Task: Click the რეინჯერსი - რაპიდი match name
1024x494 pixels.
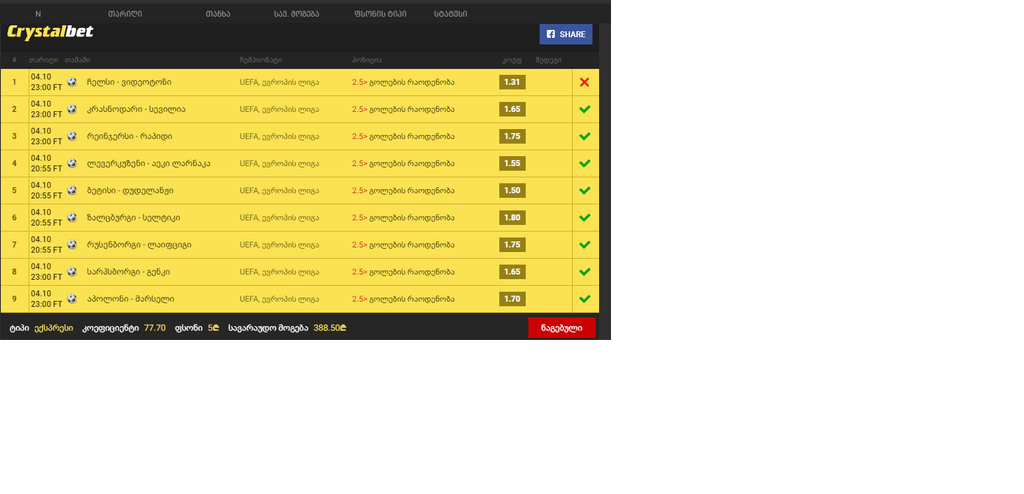Action: click(x=130, y=137)
